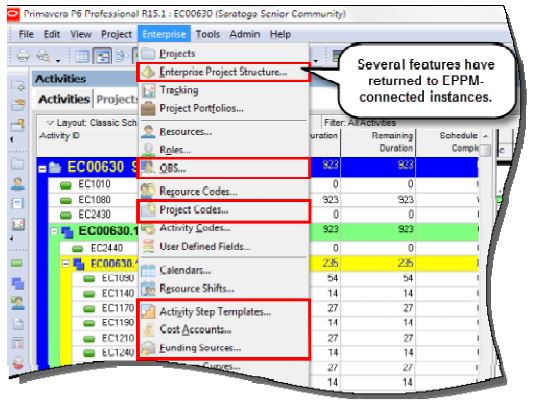Open Project Portfolios
The width and height of the screenshot is (537, 412).
224,109
